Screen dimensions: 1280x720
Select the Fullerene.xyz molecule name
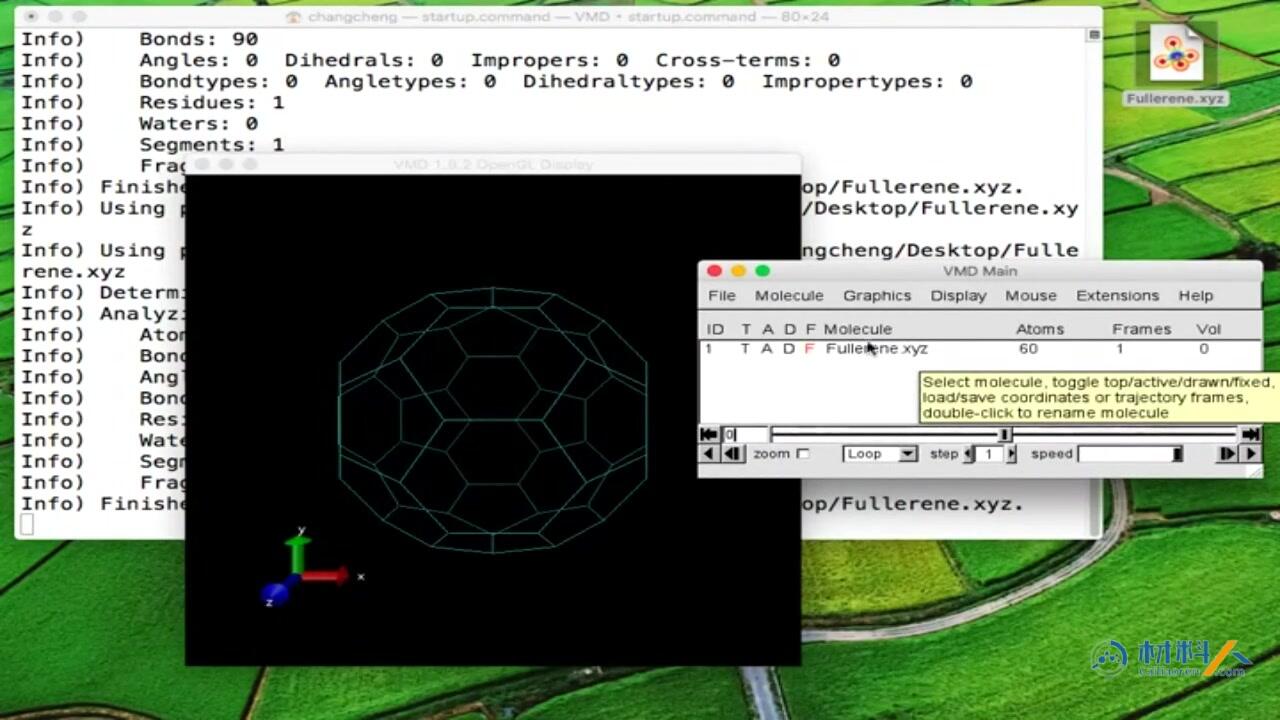pyautogui.click(x=877, y=349)
